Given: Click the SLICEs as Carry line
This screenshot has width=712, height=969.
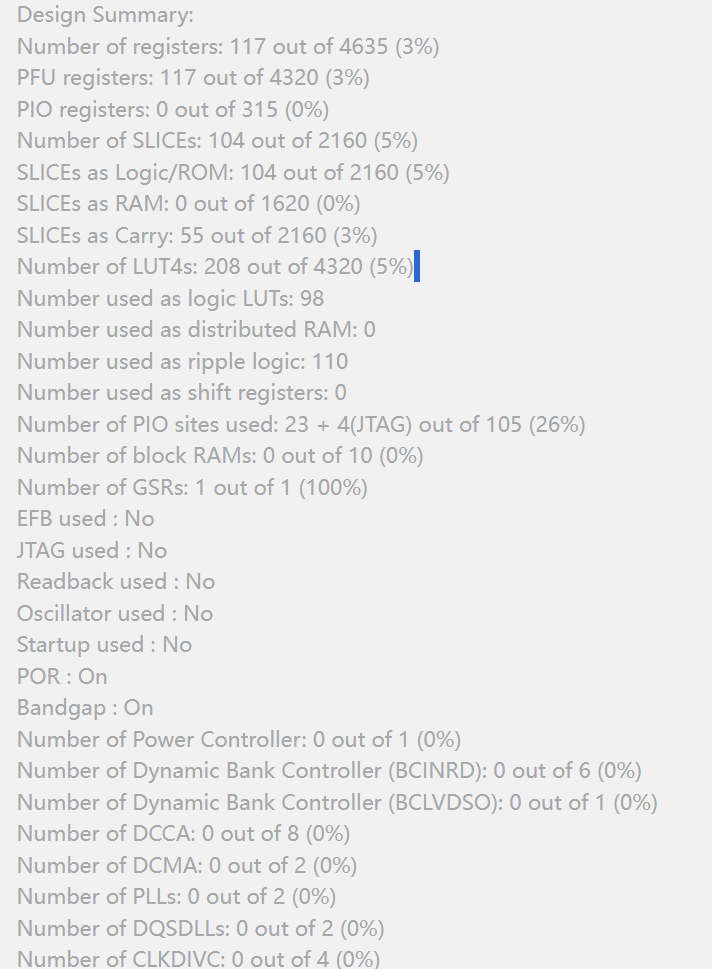Looking at the screenshot, I should pyautogui.click(x=197, y=235).
